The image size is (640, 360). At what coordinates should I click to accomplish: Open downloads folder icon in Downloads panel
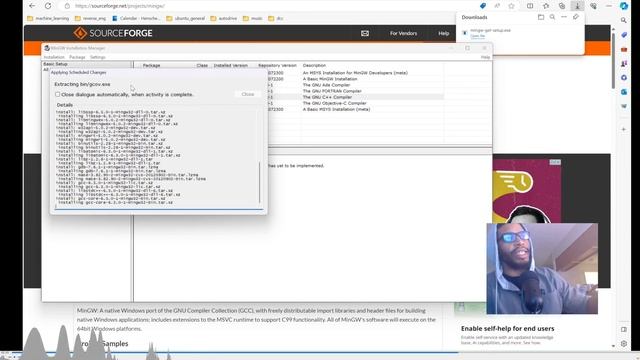(541, 17)
